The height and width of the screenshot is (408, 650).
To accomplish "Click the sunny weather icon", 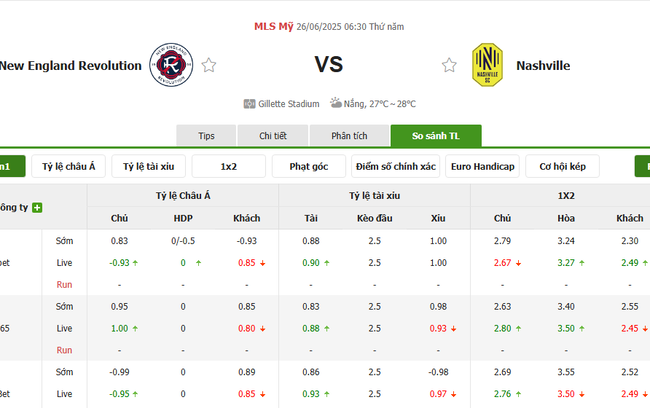I will point(337,102).
